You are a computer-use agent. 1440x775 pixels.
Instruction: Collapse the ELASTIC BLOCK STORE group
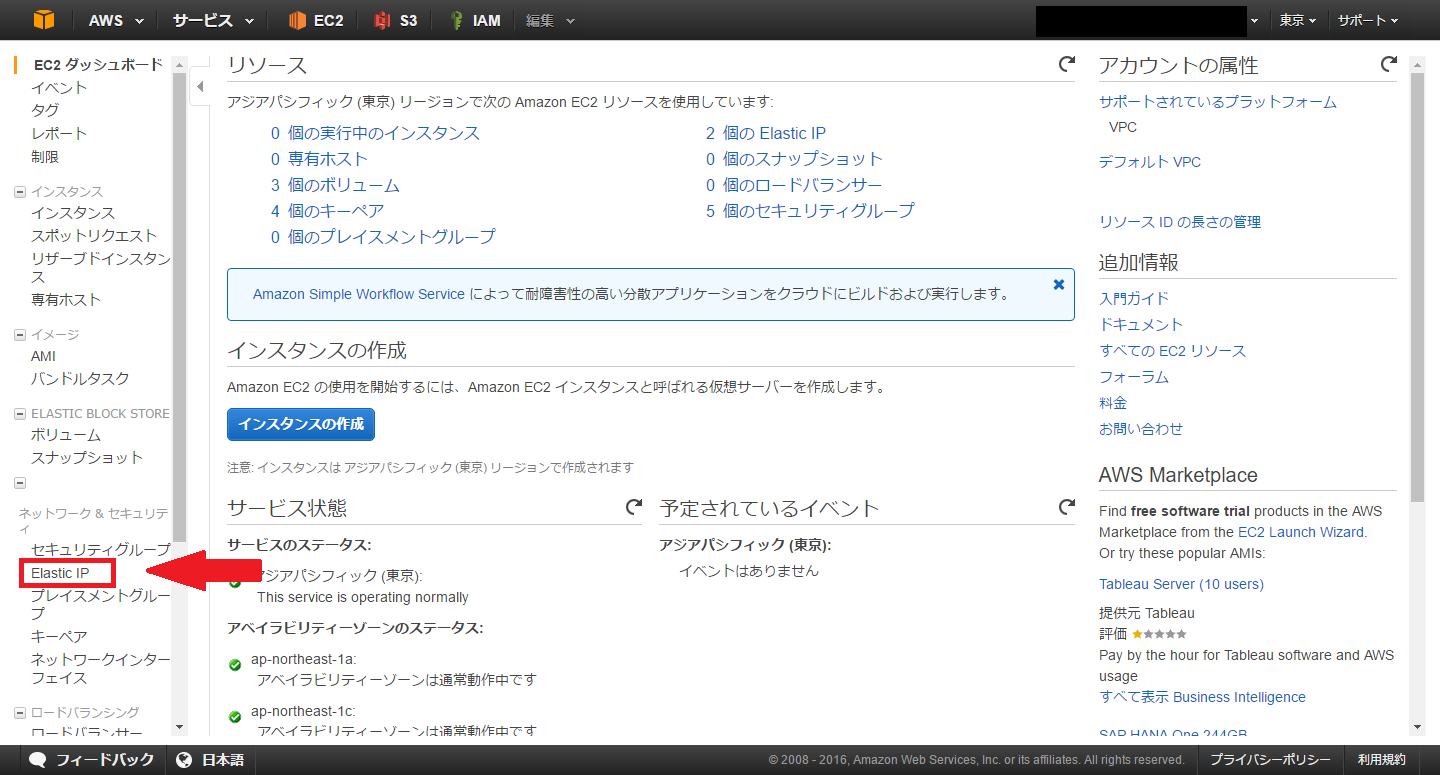click(x=20, y=414)
